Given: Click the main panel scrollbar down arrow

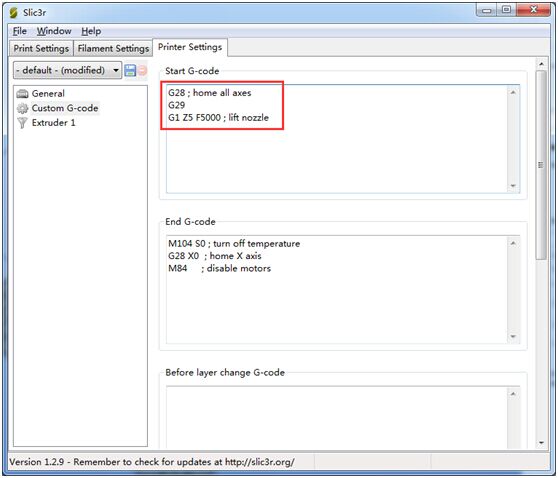Looking at the screenshot, I should pyautogui.click(x=541, y=443).
